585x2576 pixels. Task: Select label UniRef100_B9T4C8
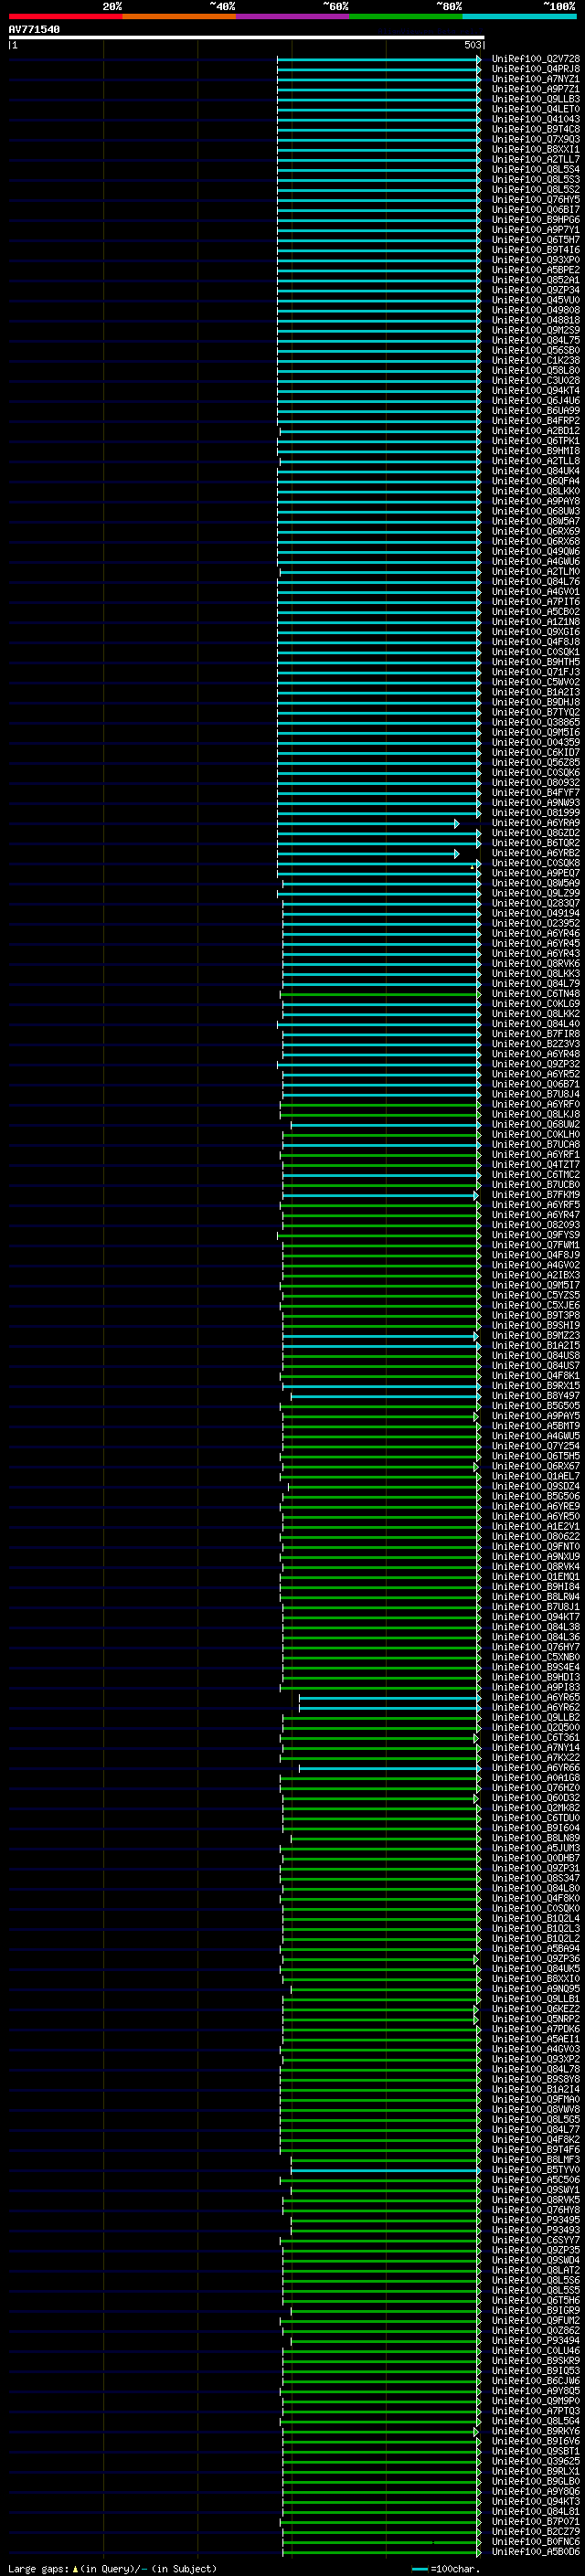coord(535,129)
